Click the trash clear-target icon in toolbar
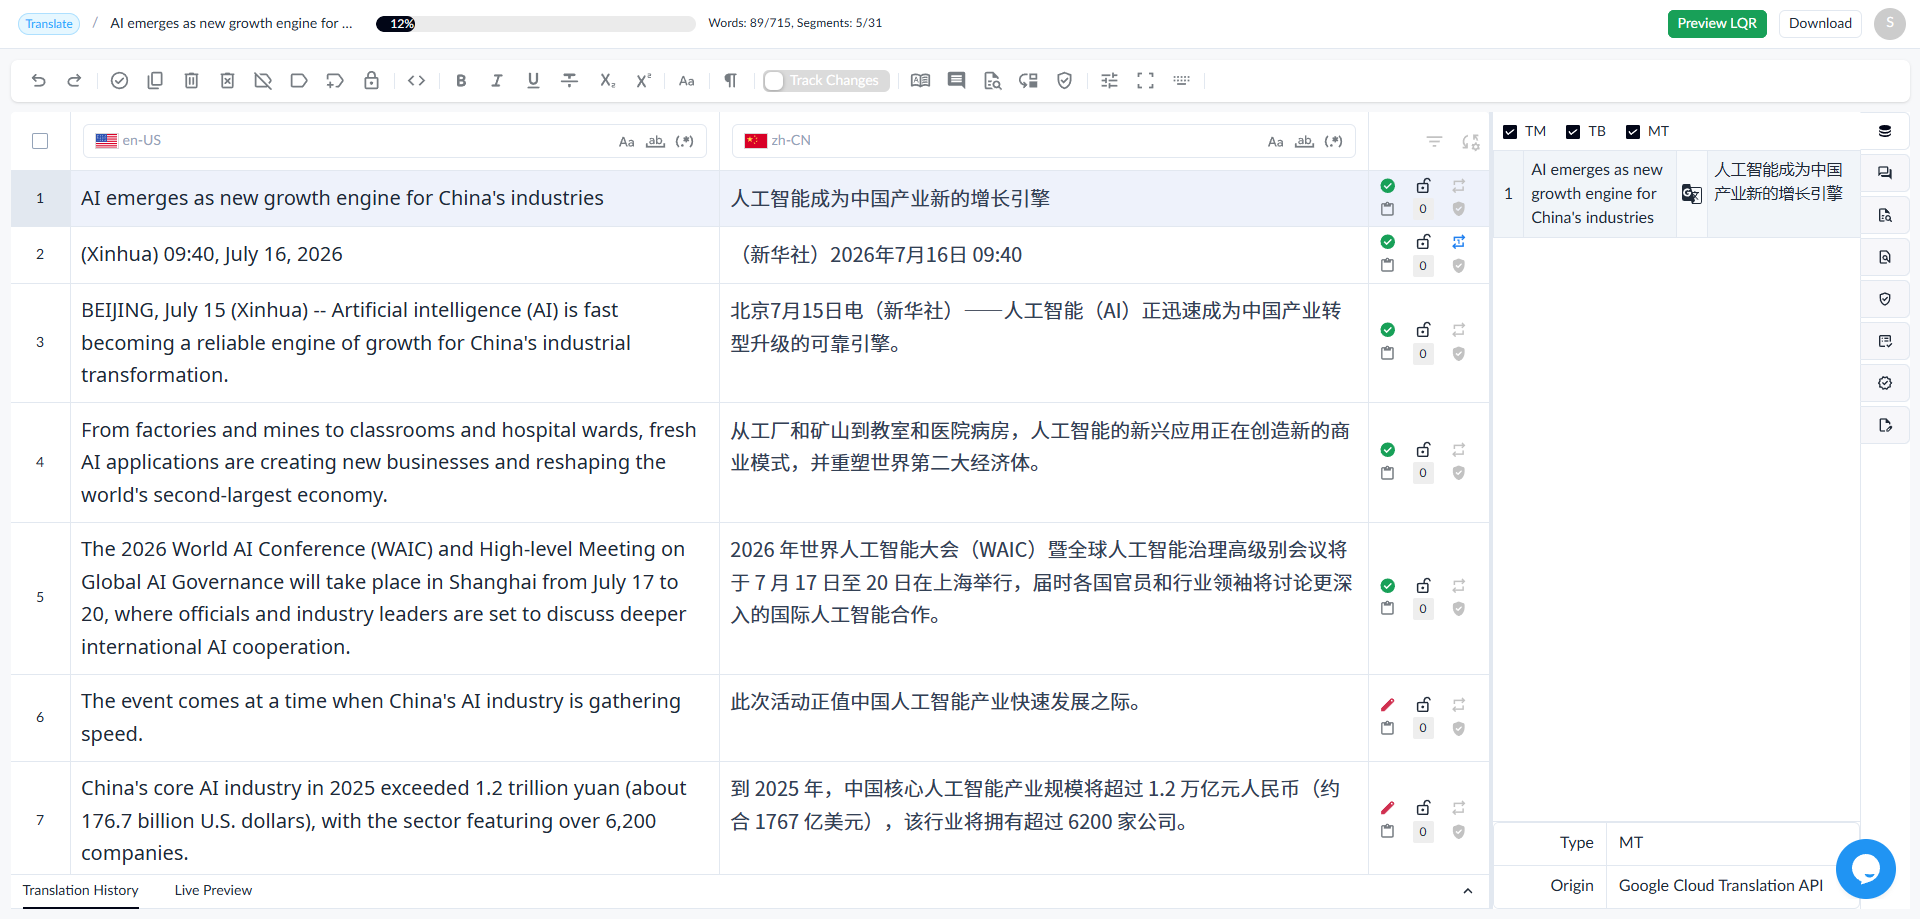Screen dimensions: 1920x919 point(191,81)
